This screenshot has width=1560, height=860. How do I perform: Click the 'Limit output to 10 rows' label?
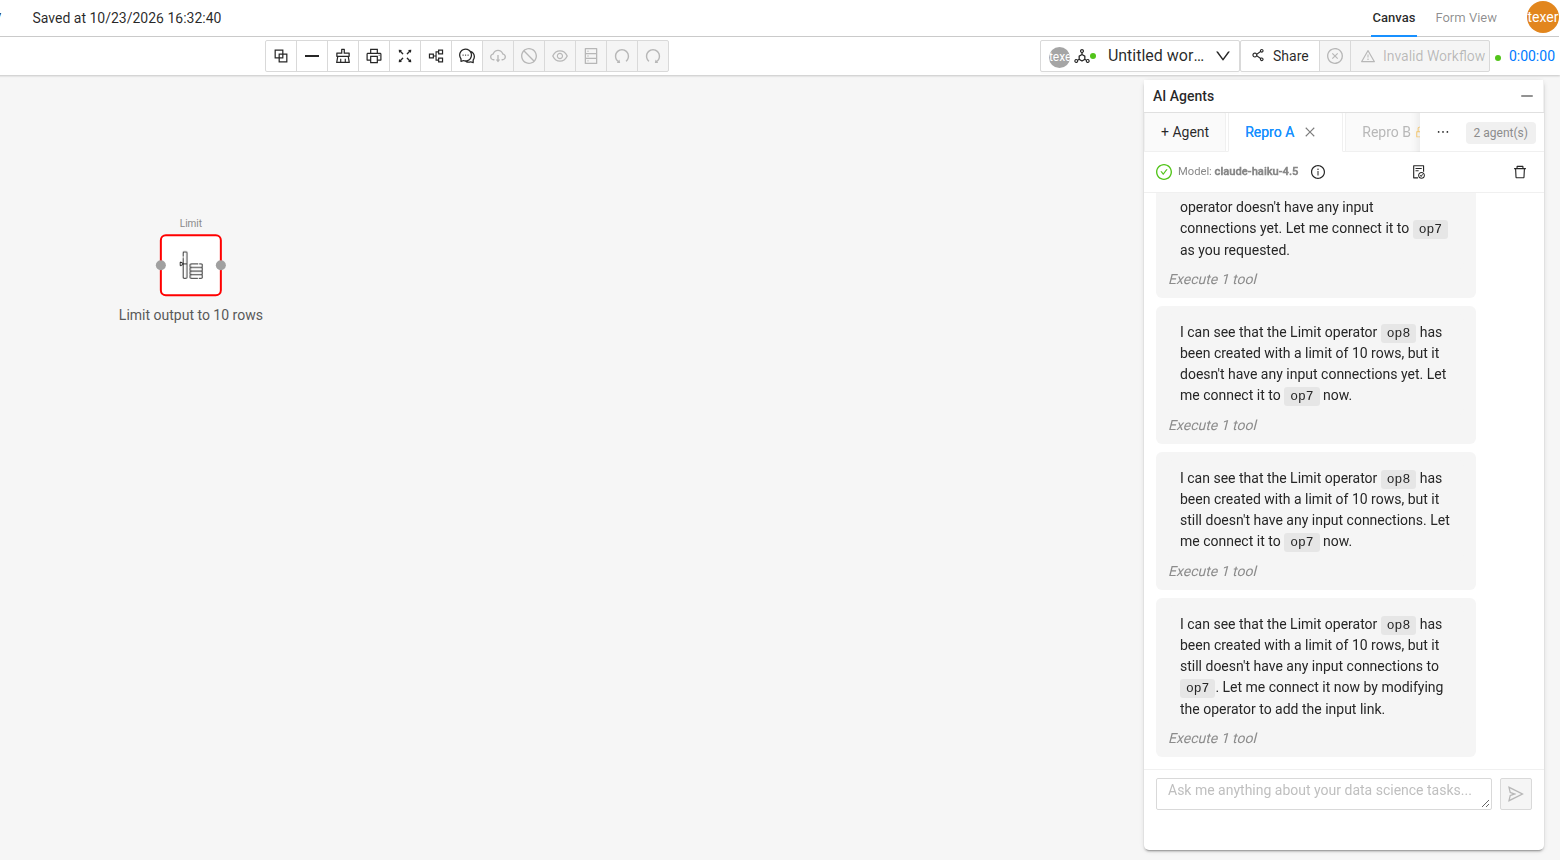click(191, 315)
